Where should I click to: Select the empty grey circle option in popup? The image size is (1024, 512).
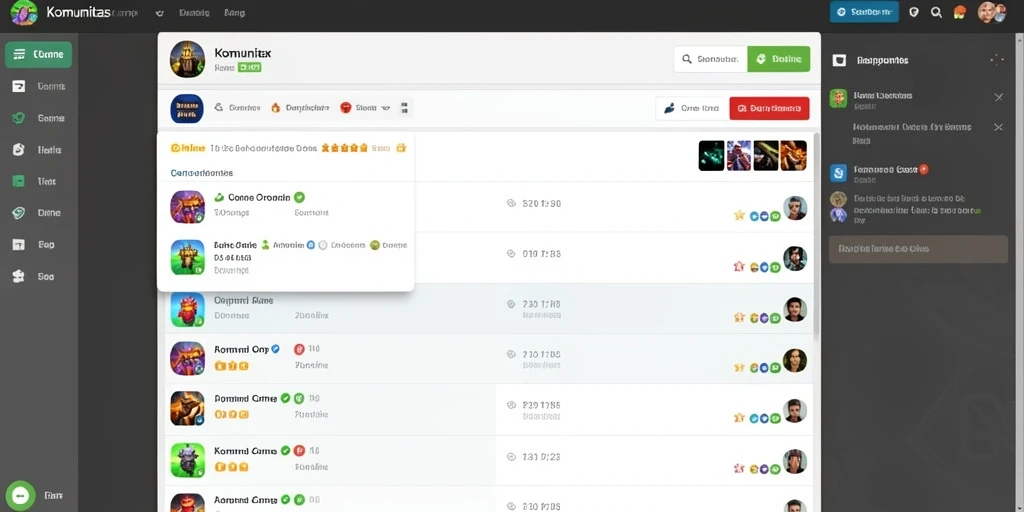point(323,246)
